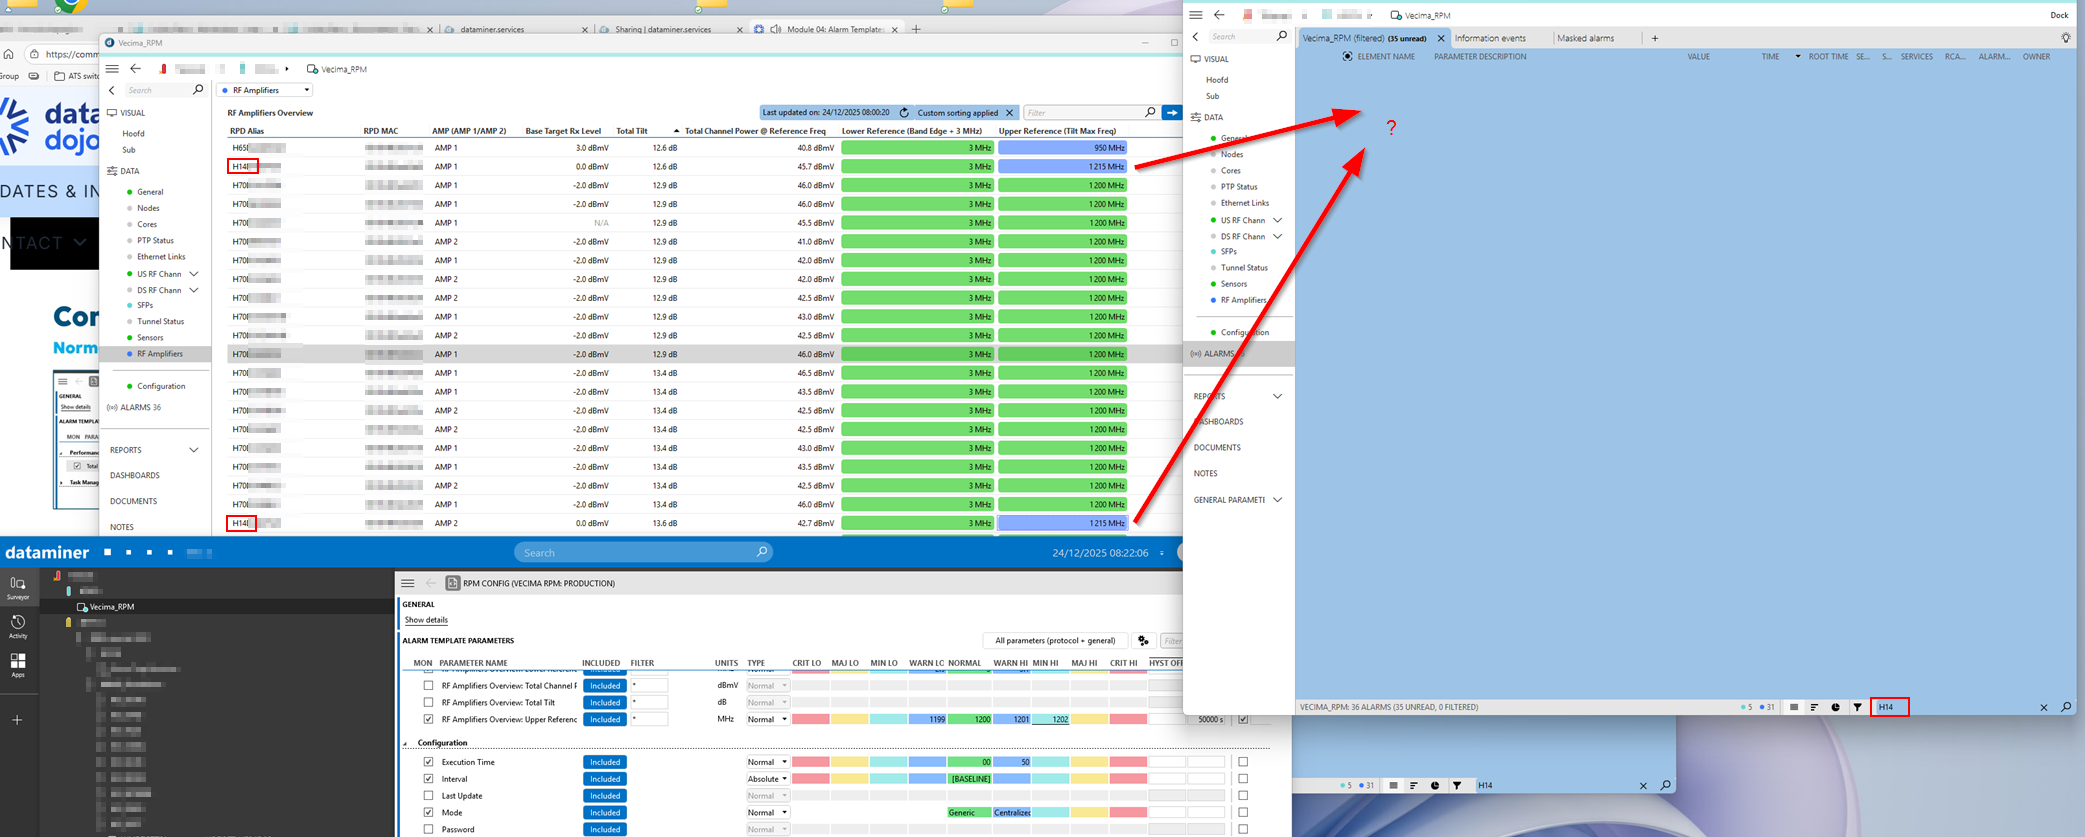
Task: Open the Apps sidebar panel
Action: 18,665
